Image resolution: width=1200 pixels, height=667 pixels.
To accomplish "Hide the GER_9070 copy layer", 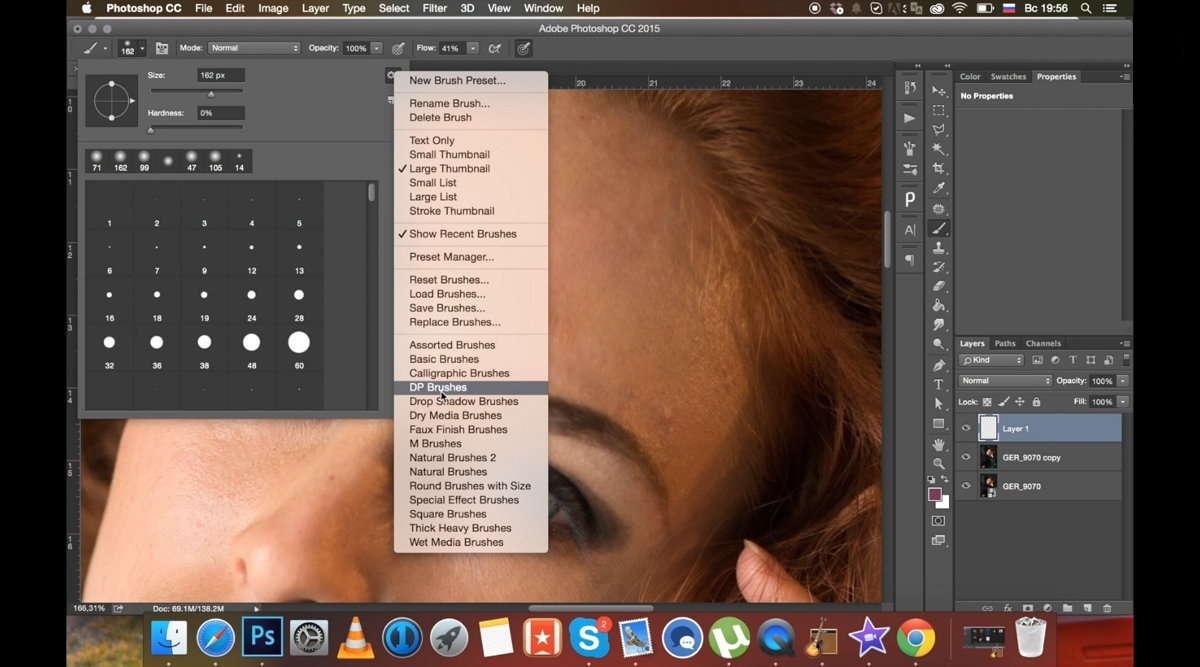I will (x=966, y=457).
